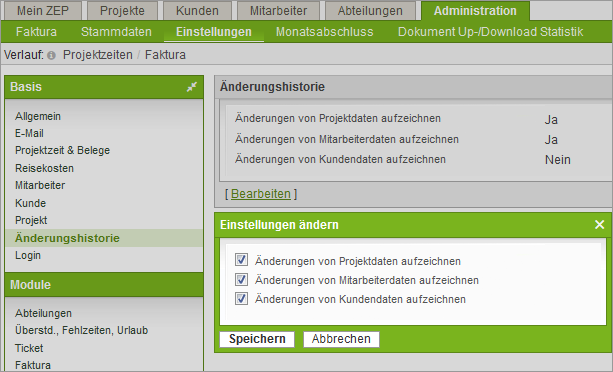
Task: Click the Nein value for Kundendaten
Action: coord(558,159)
